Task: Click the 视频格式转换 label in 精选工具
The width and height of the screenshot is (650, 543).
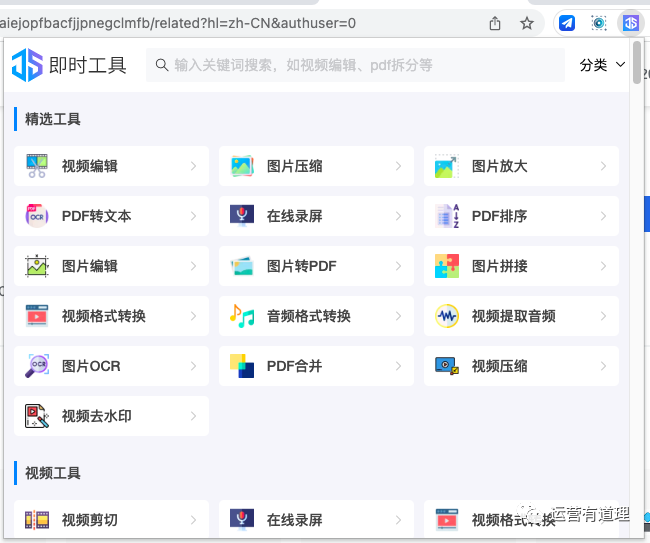Action: coord(104,316)
